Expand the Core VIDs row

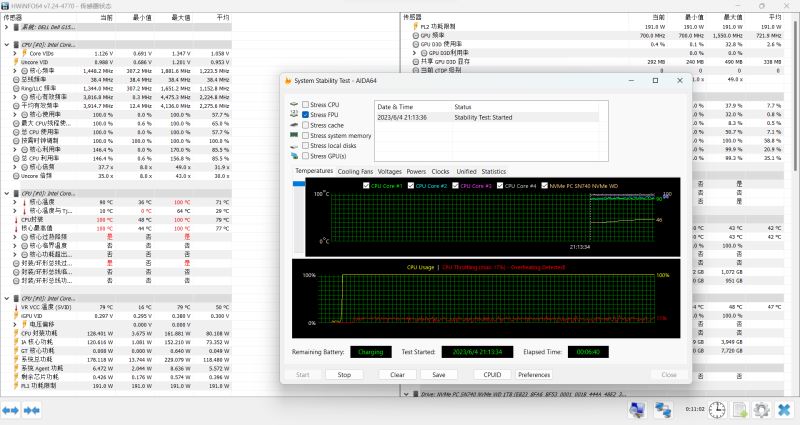[x=15, y=53]
